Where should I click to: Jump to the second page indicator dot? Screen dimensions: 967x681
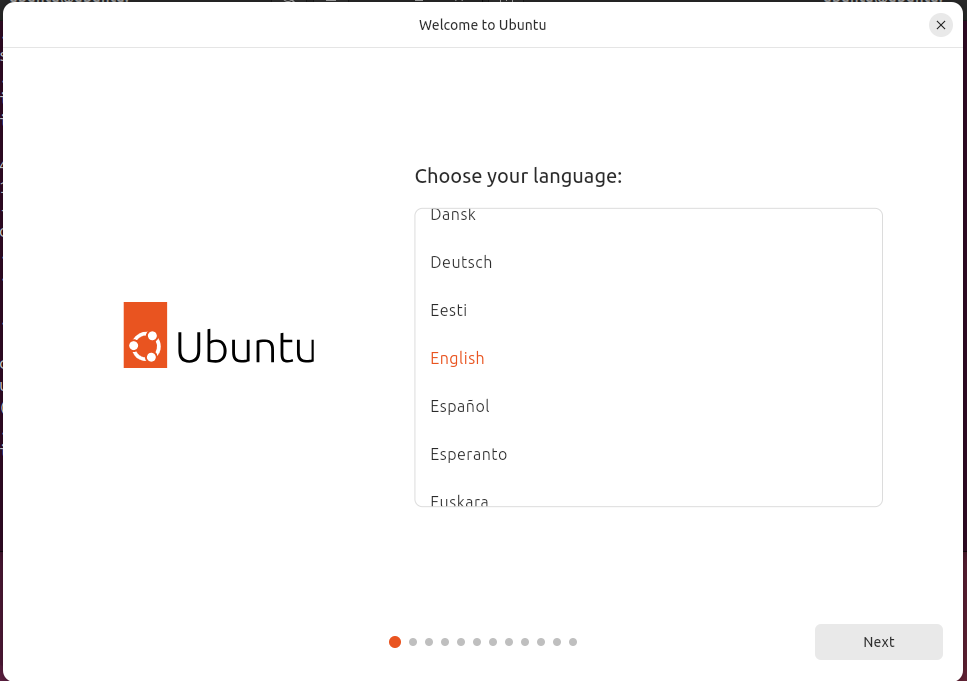pyautogui.click(x=413, y=642)
